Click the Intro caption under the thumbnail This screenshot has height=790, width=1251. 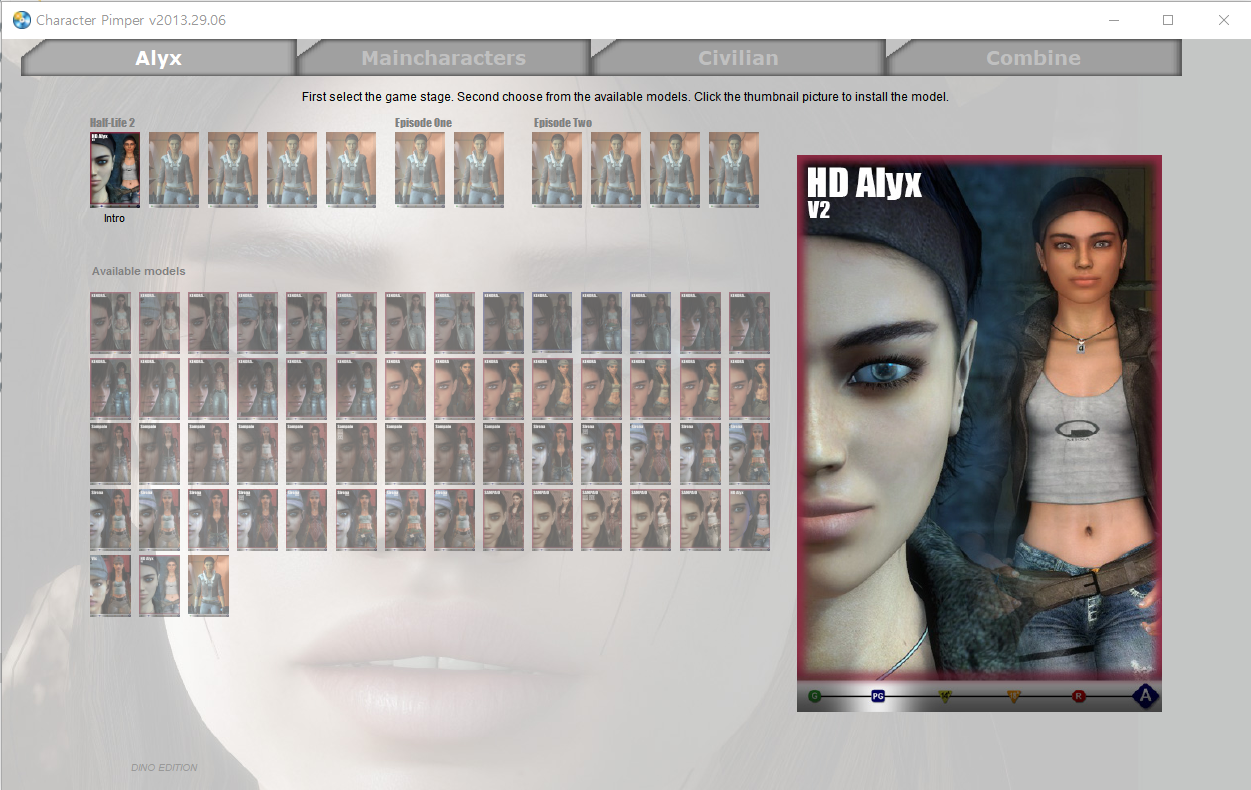tap(115, 218)
